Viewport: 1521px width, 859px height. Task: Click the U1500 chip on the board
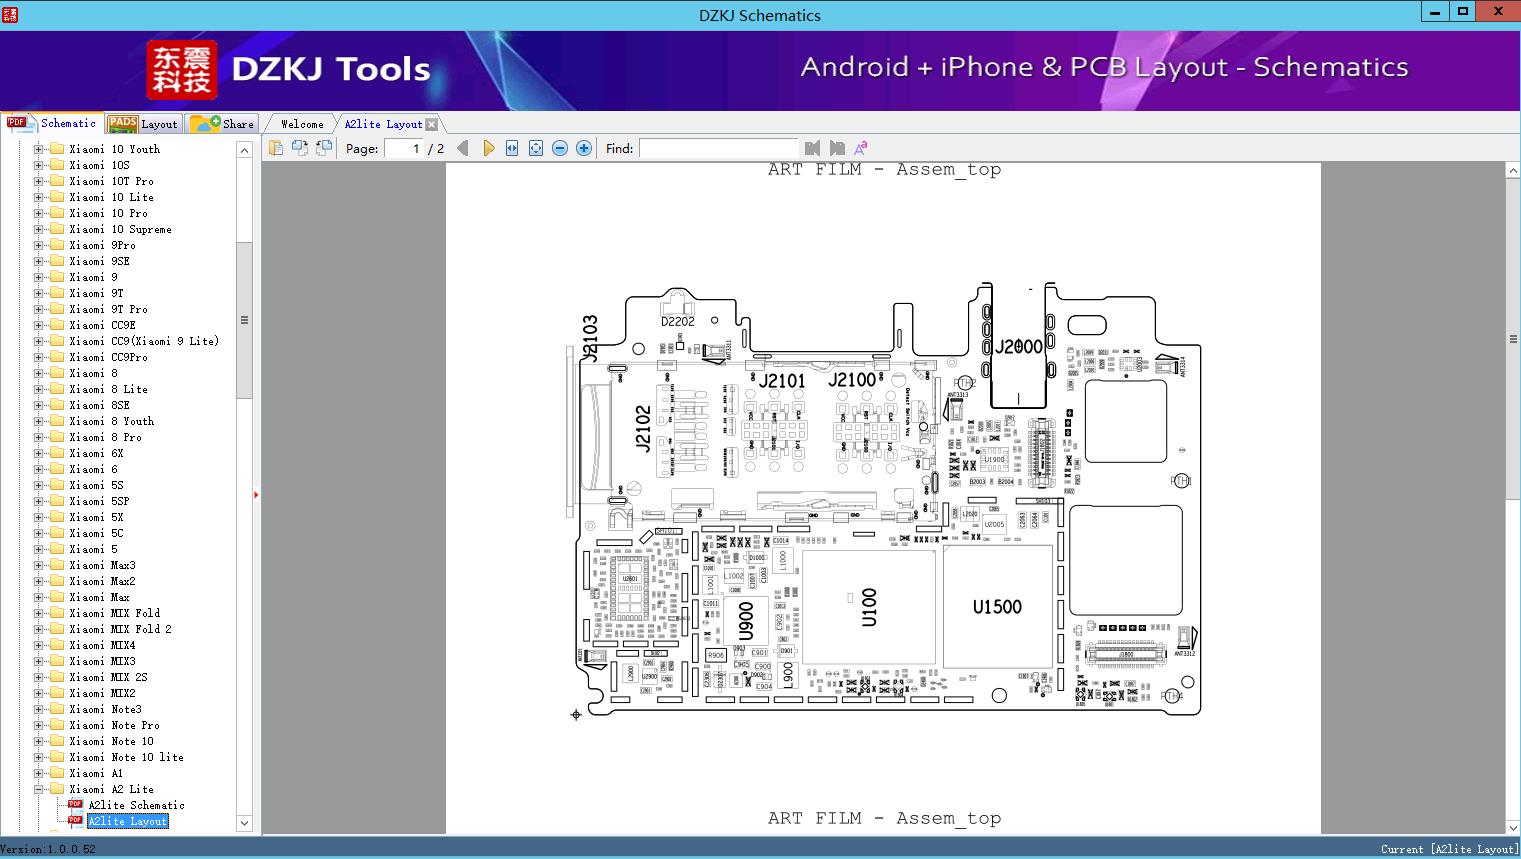point(997,607)
